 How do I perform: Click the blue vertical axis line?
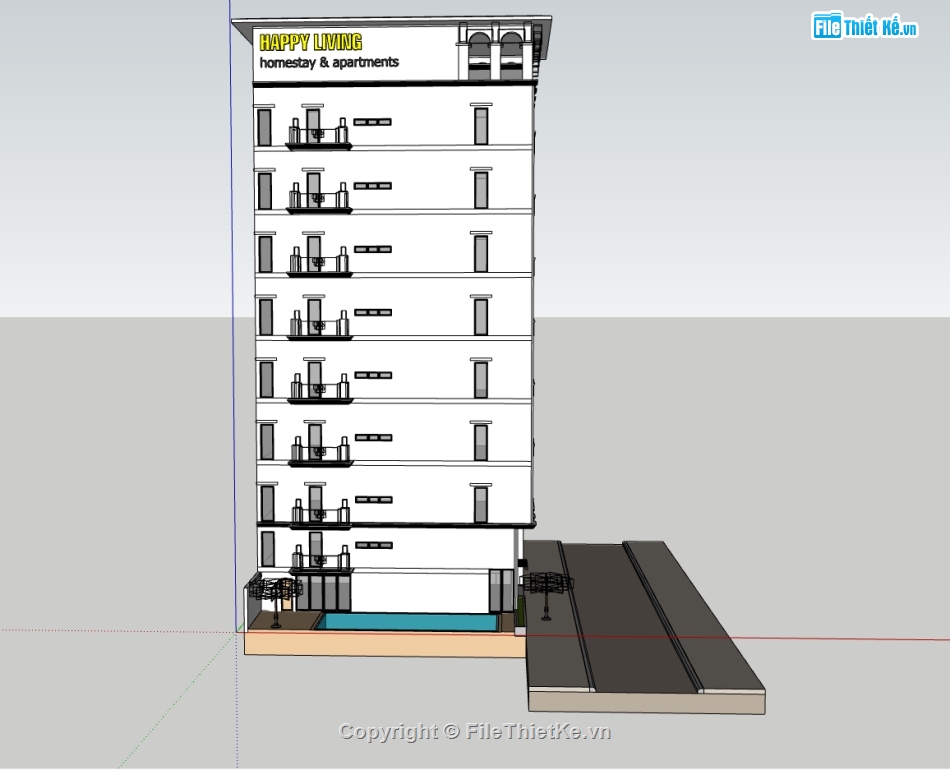click(x=232, y=315)
